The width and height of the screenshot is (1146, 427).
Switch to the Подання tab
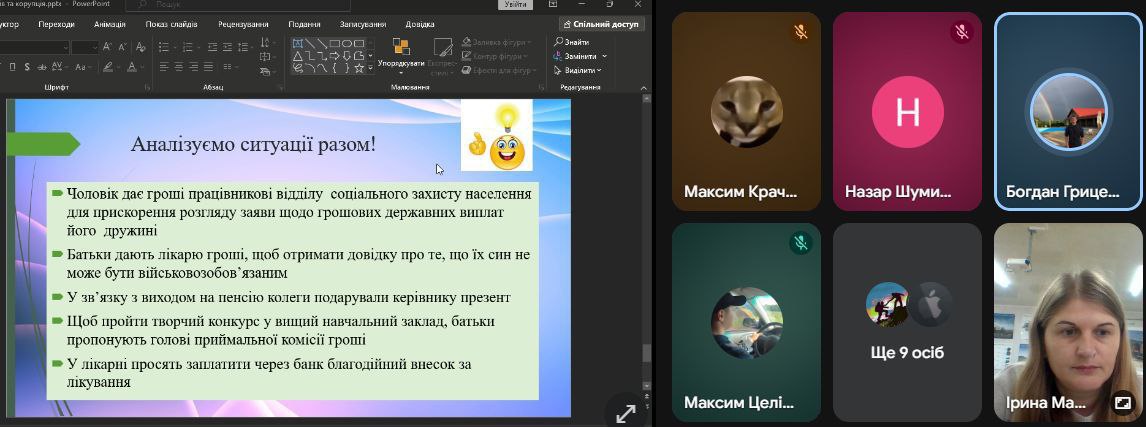point(305,24)
